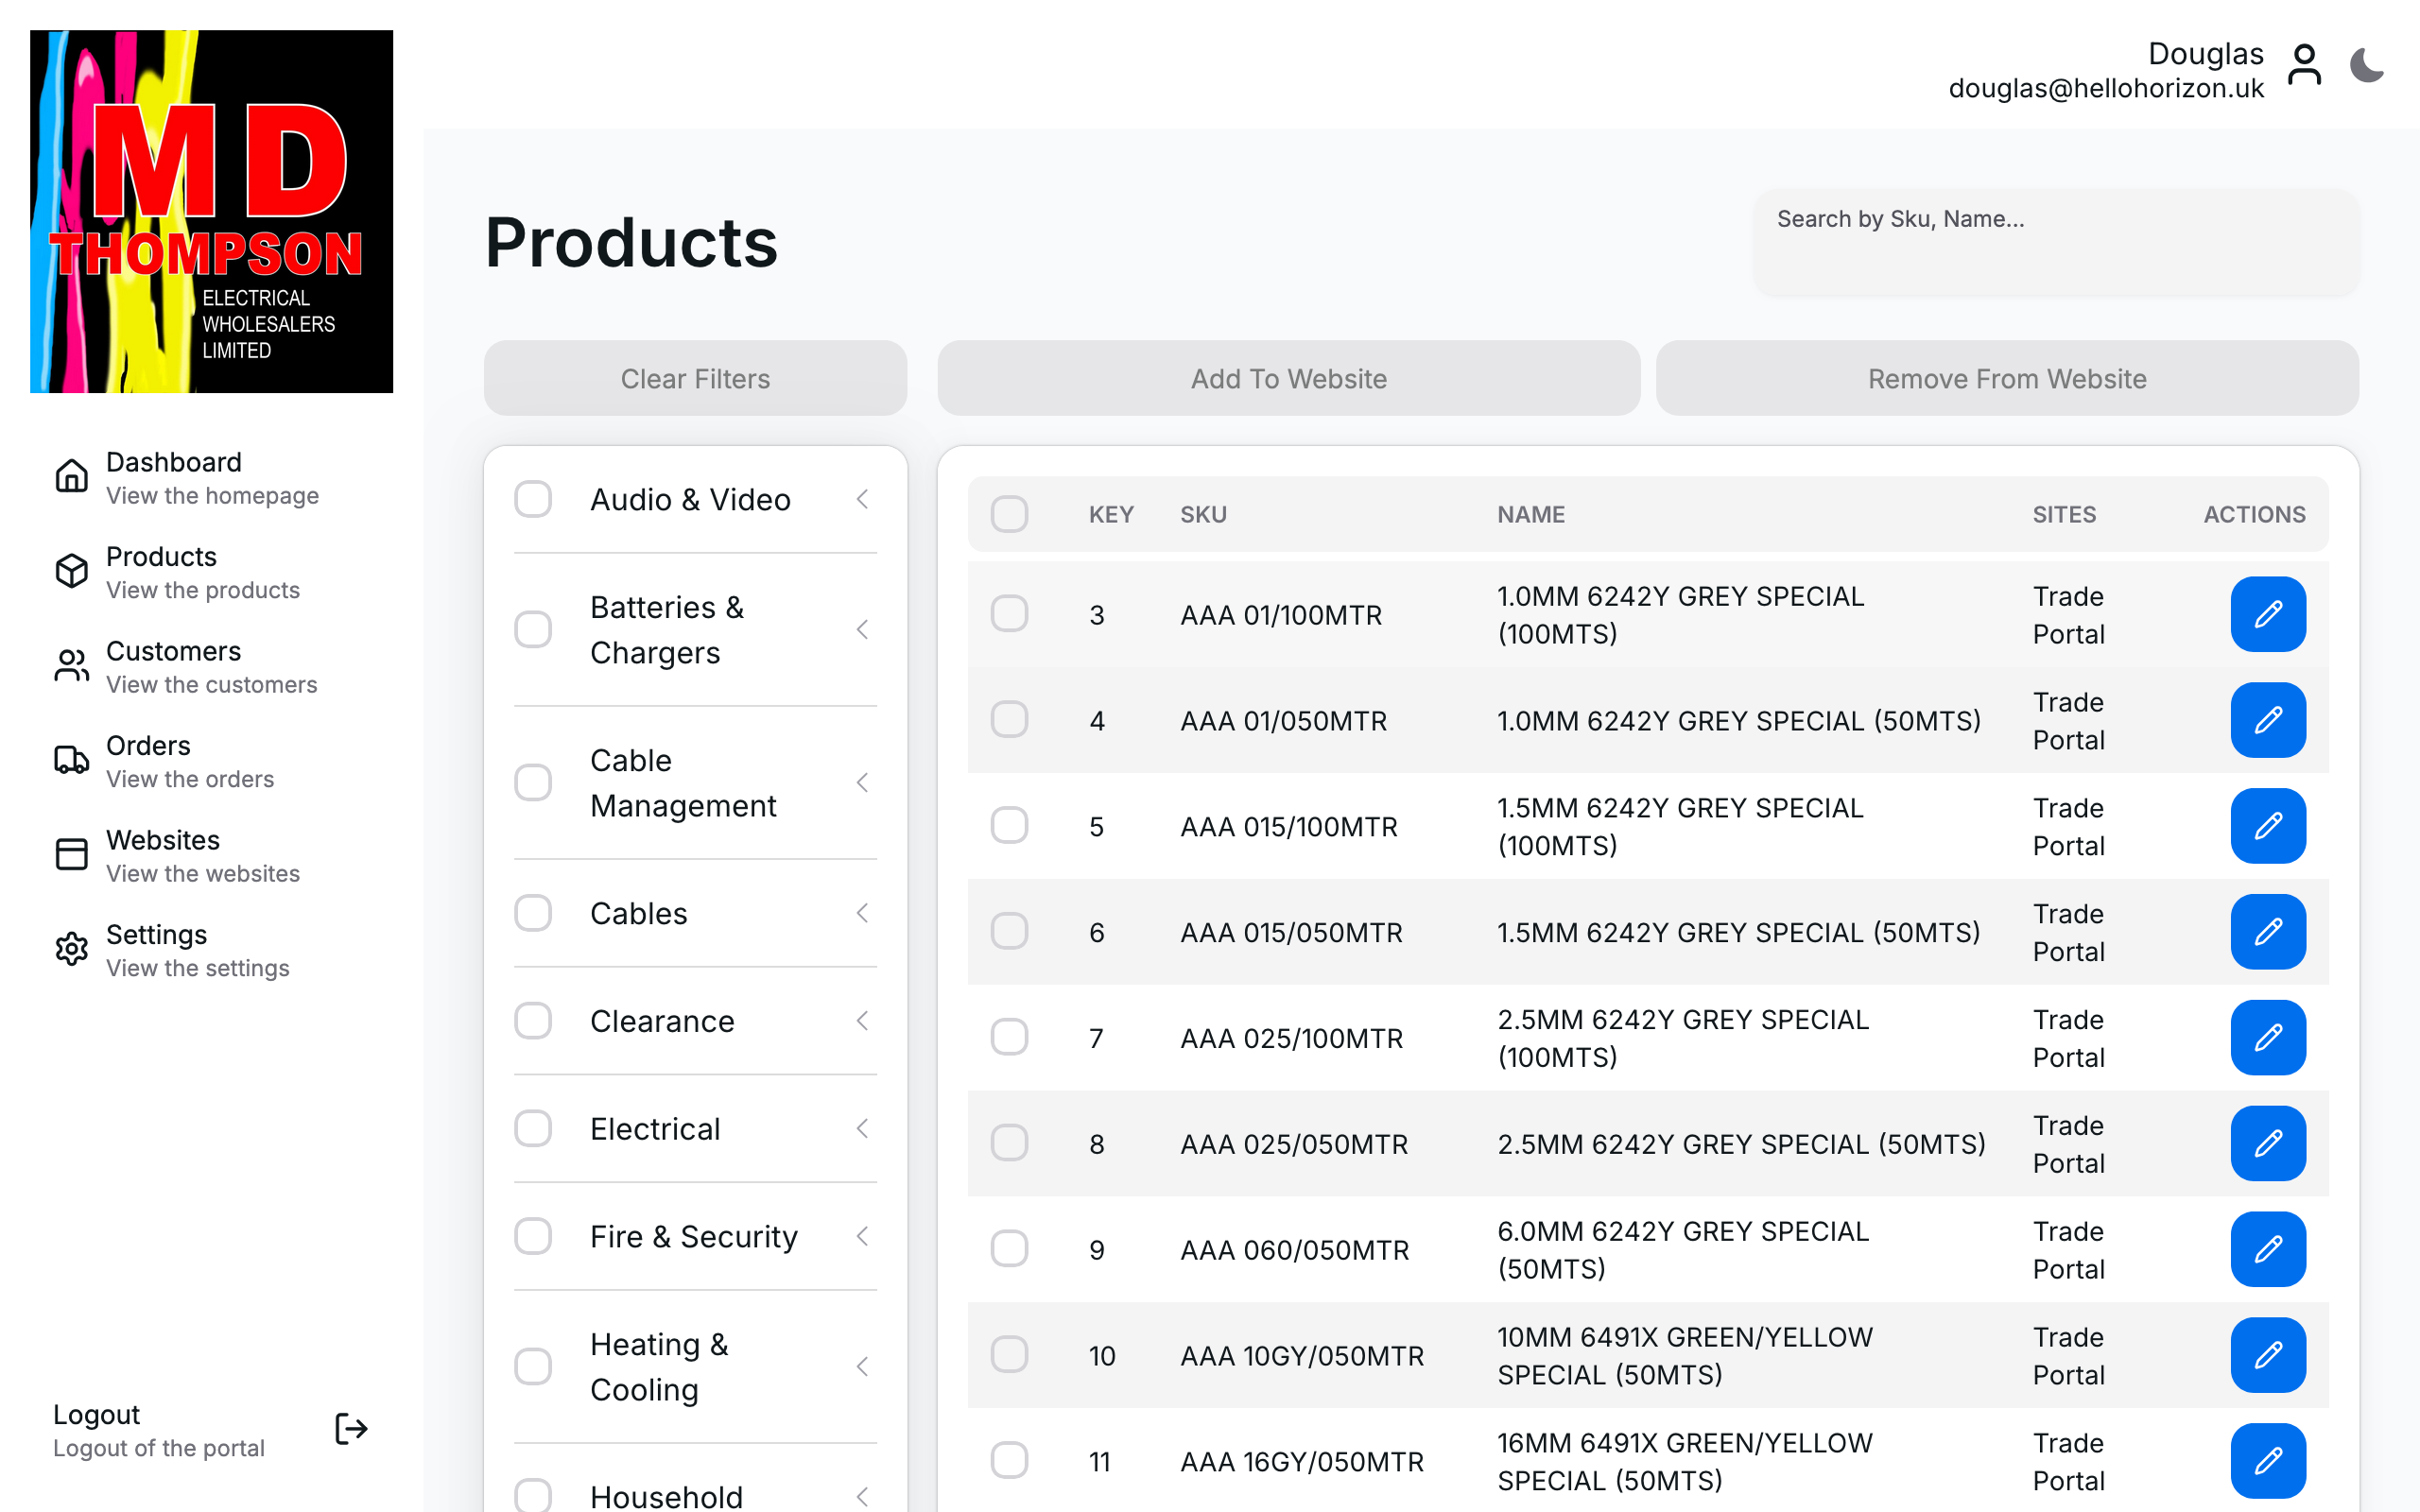2420x1512 pixels.
Task: Click edit pencil for AAA 10GY/050MTR
Action: click(2267, 1355)
